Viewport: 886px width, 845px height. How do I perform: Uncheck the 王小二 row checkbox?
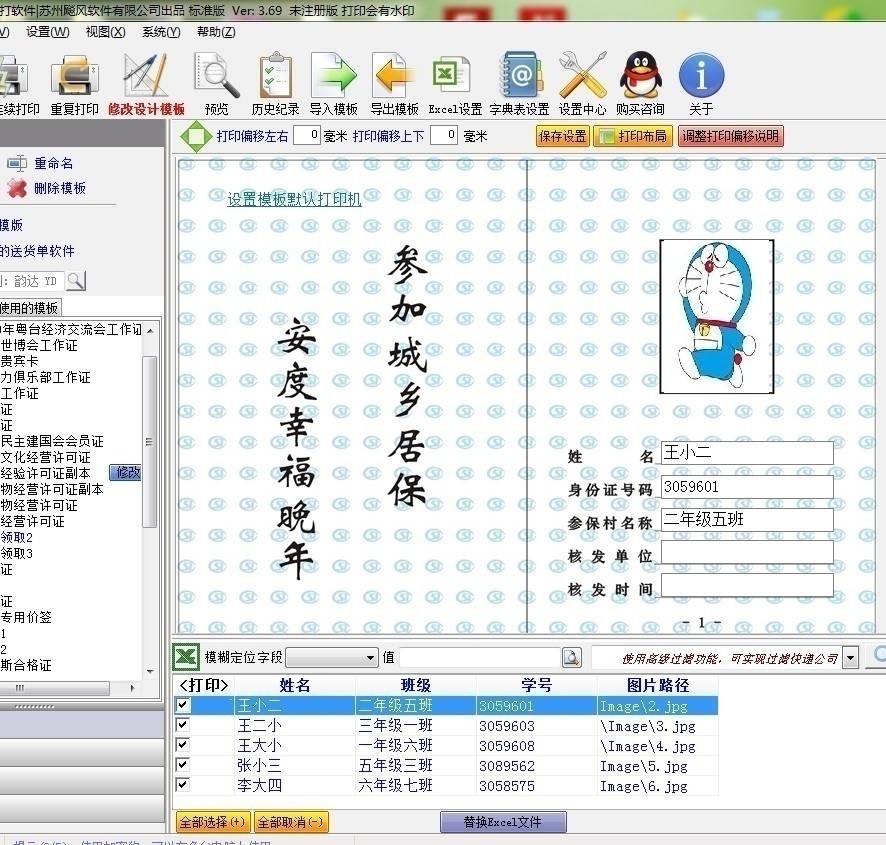[183, 705]
